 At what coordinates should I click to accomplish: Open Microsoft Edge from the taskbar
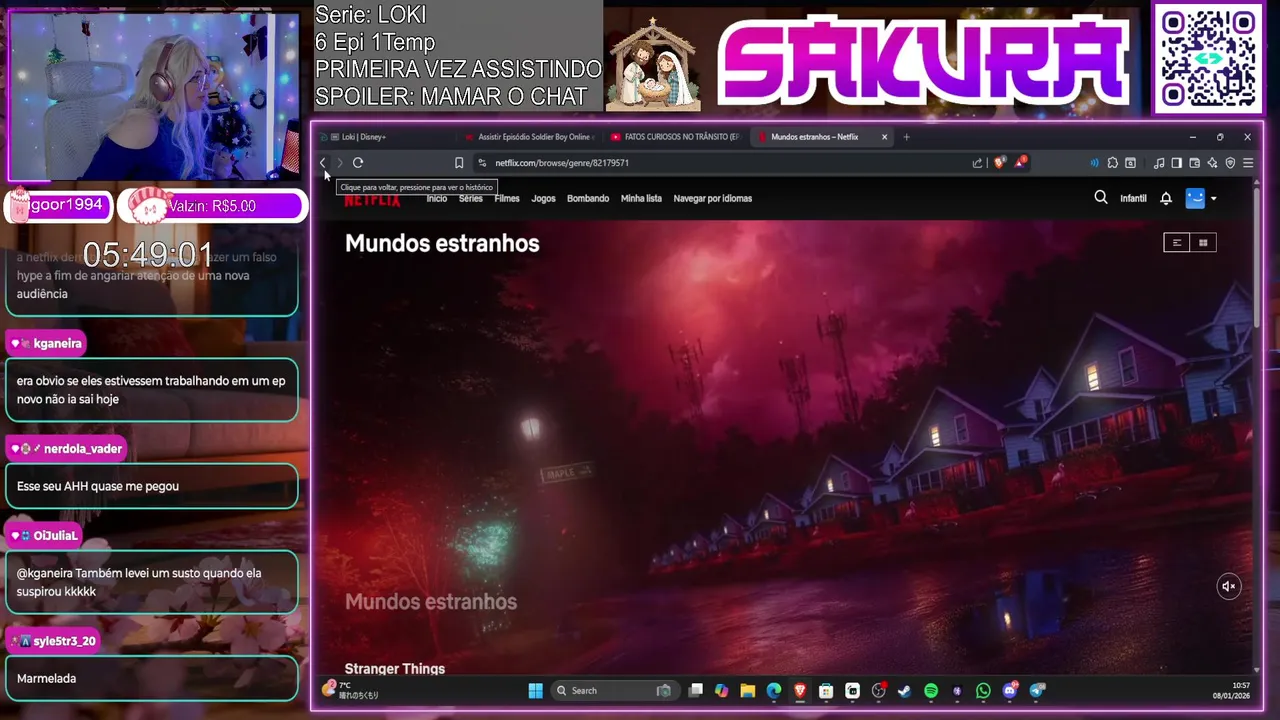(x=774, y=690)
